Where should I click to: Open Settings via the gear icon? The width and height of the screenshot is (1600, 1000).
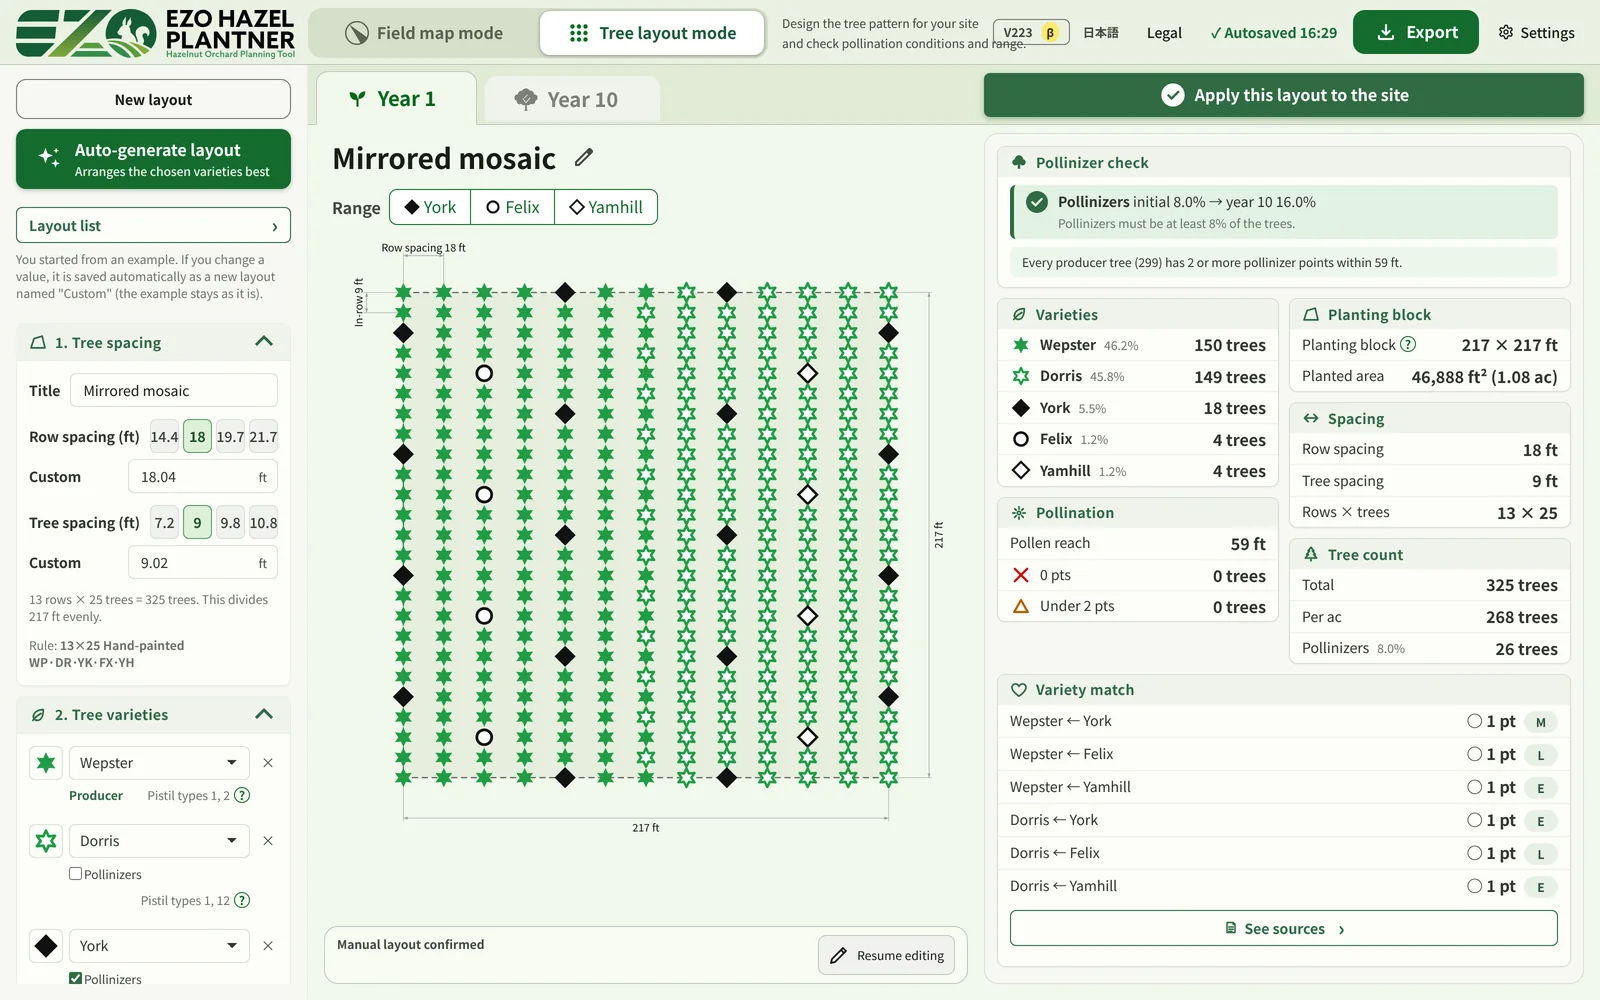[1506, 32]
